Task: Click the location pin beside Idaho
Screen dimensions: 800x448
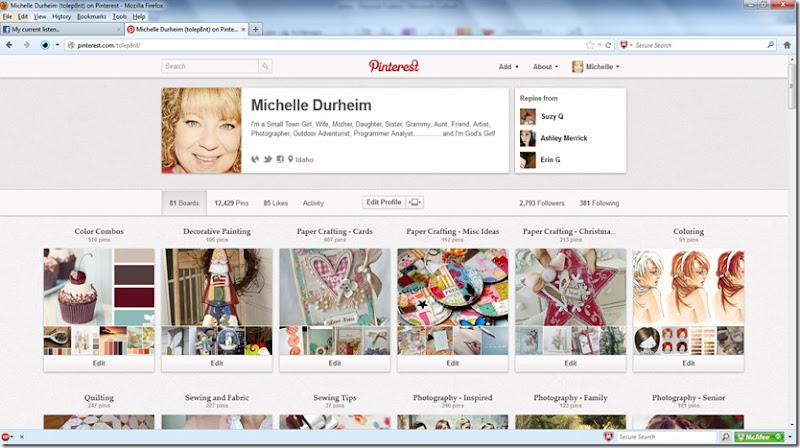Action: tap(290, 159)
